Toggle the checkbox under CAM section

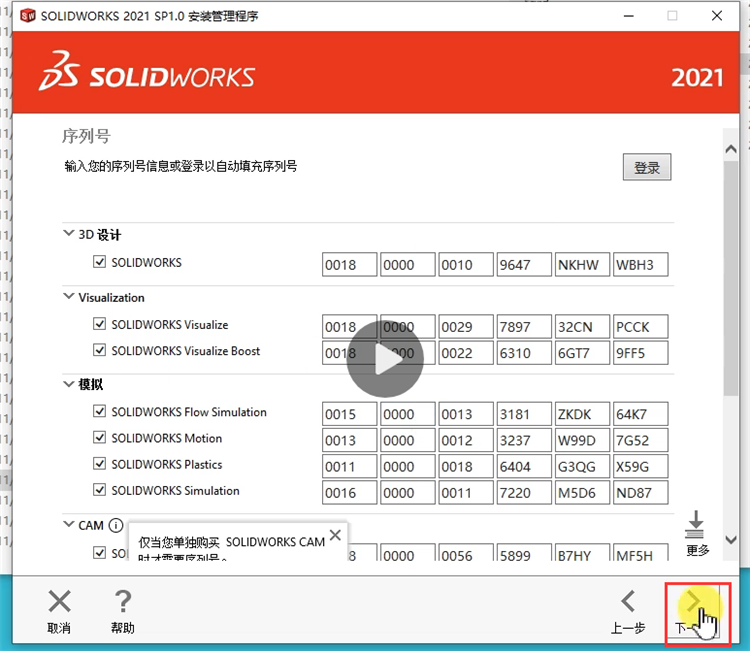(x=99, y=553)
